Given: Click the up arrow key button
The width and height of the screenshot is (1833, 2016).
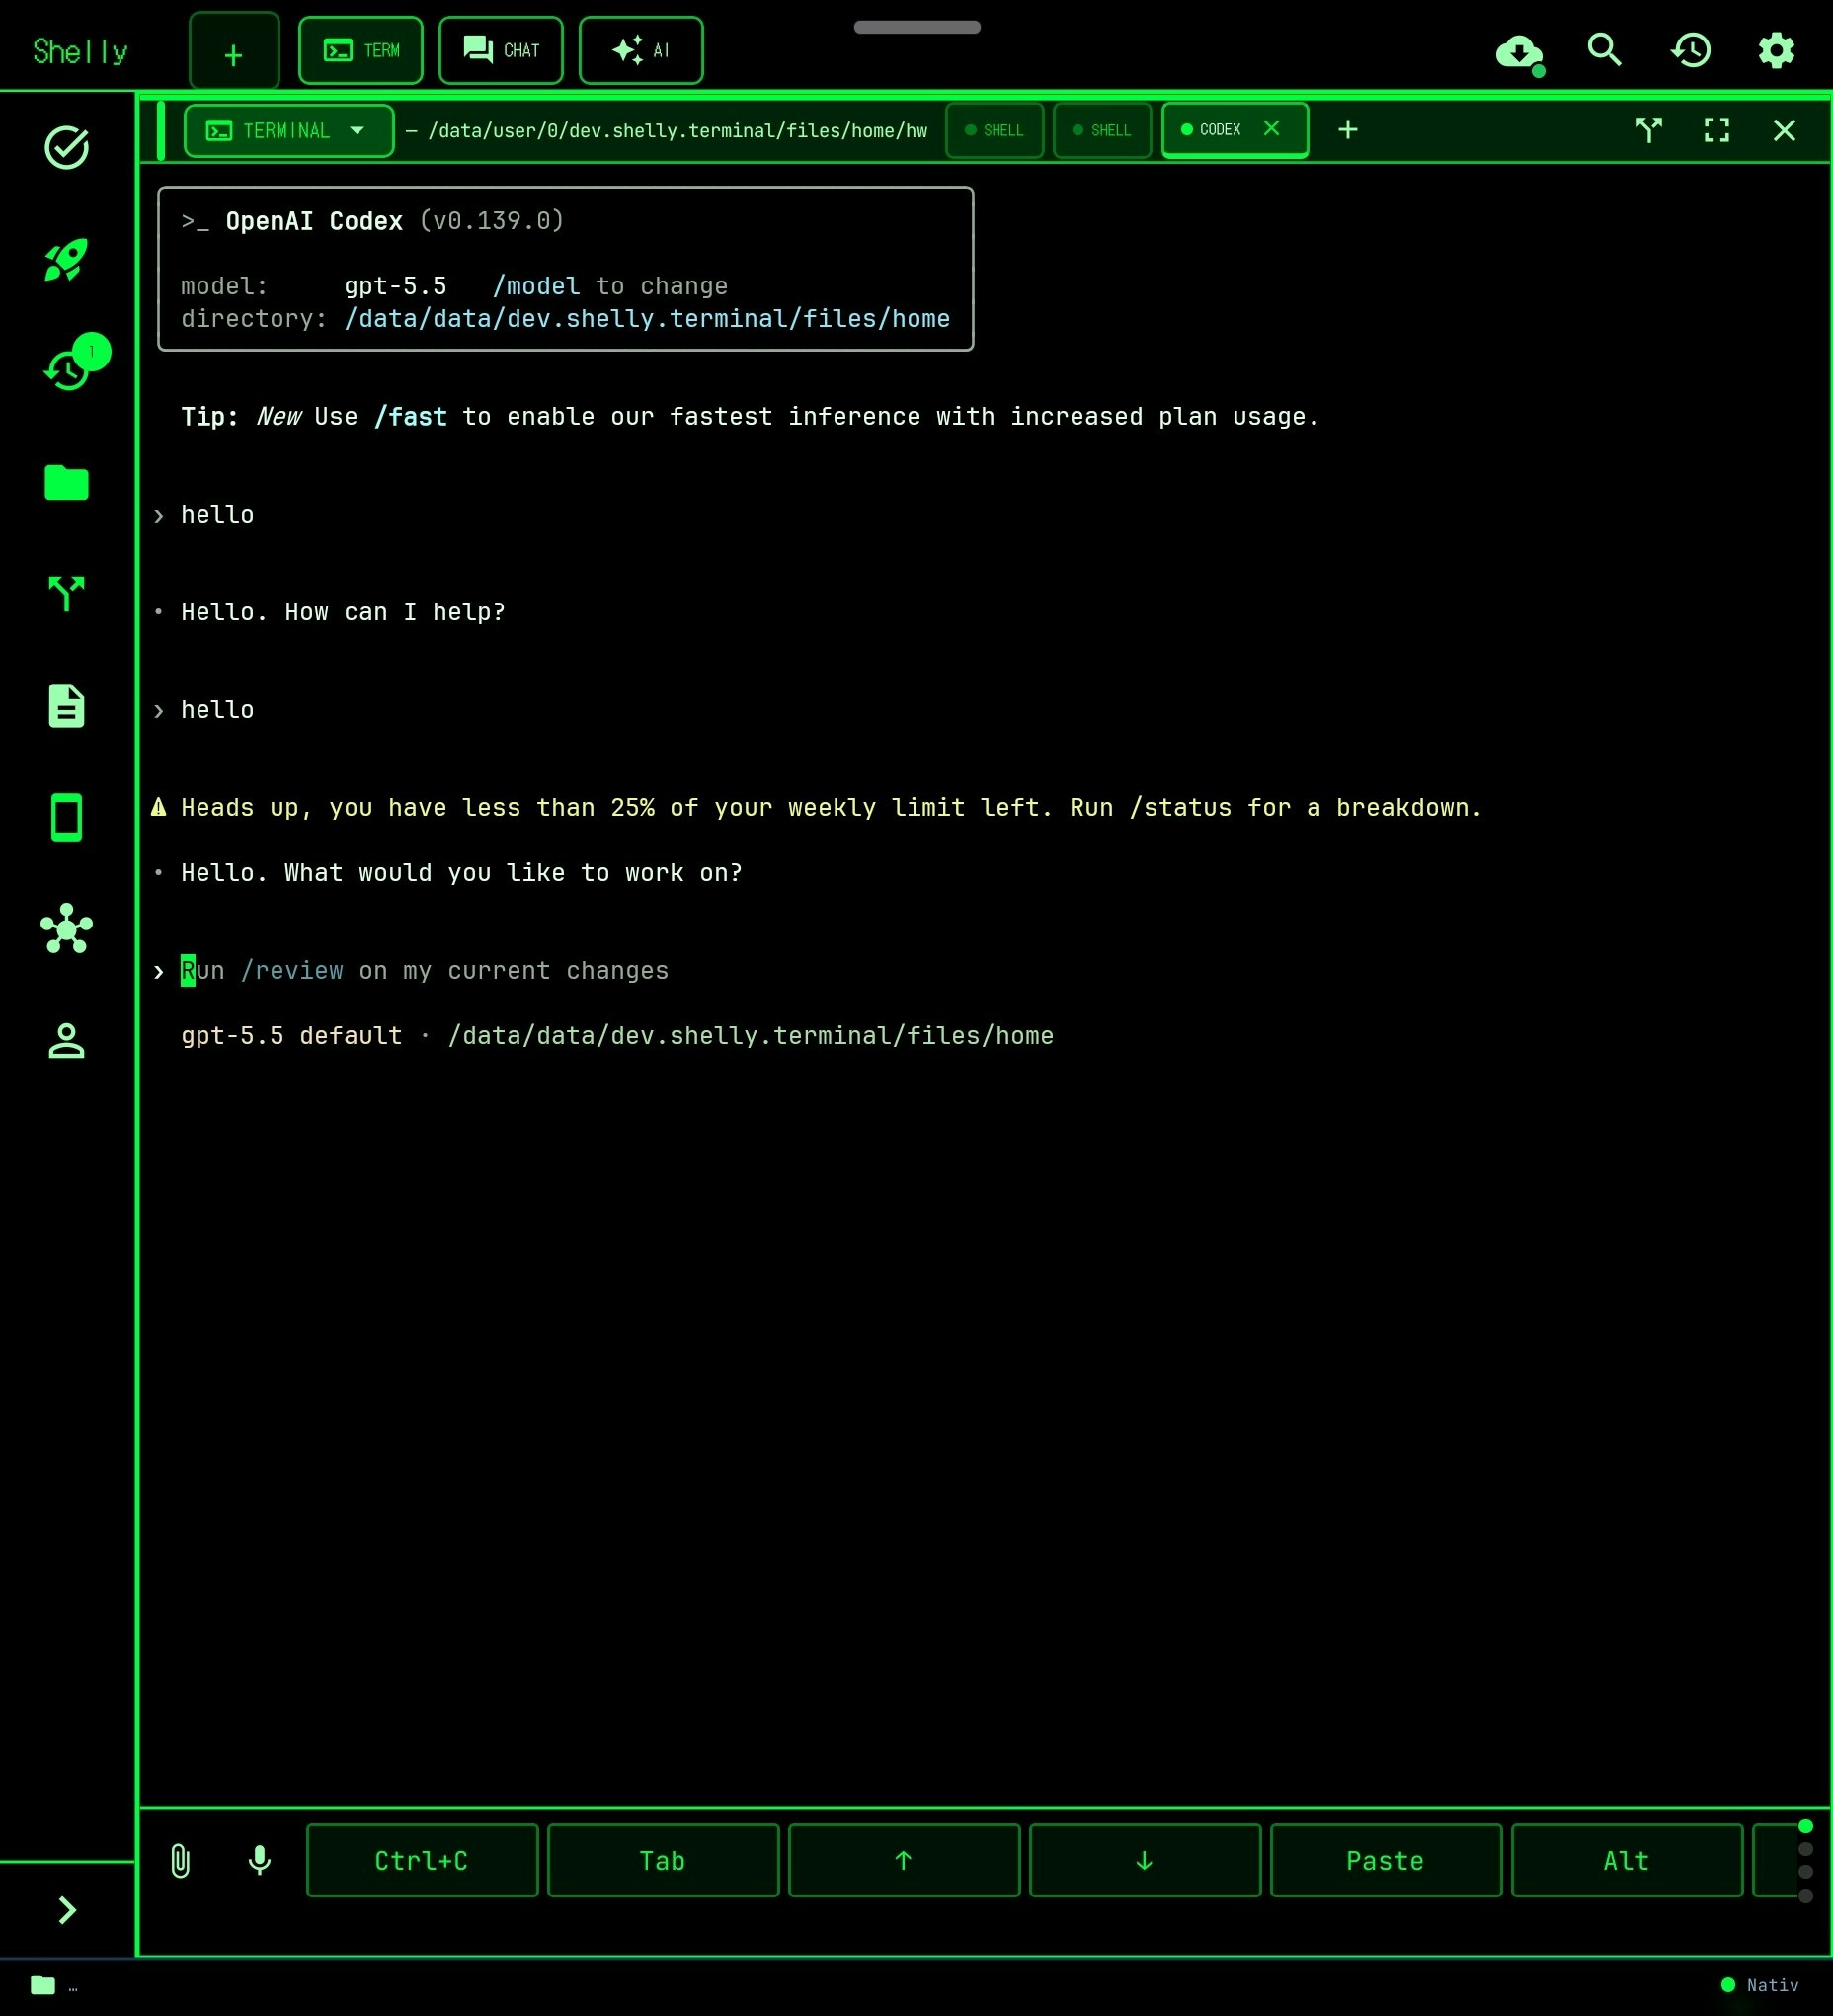Looking at the screenshot, I should click(x=904, y=1861).
